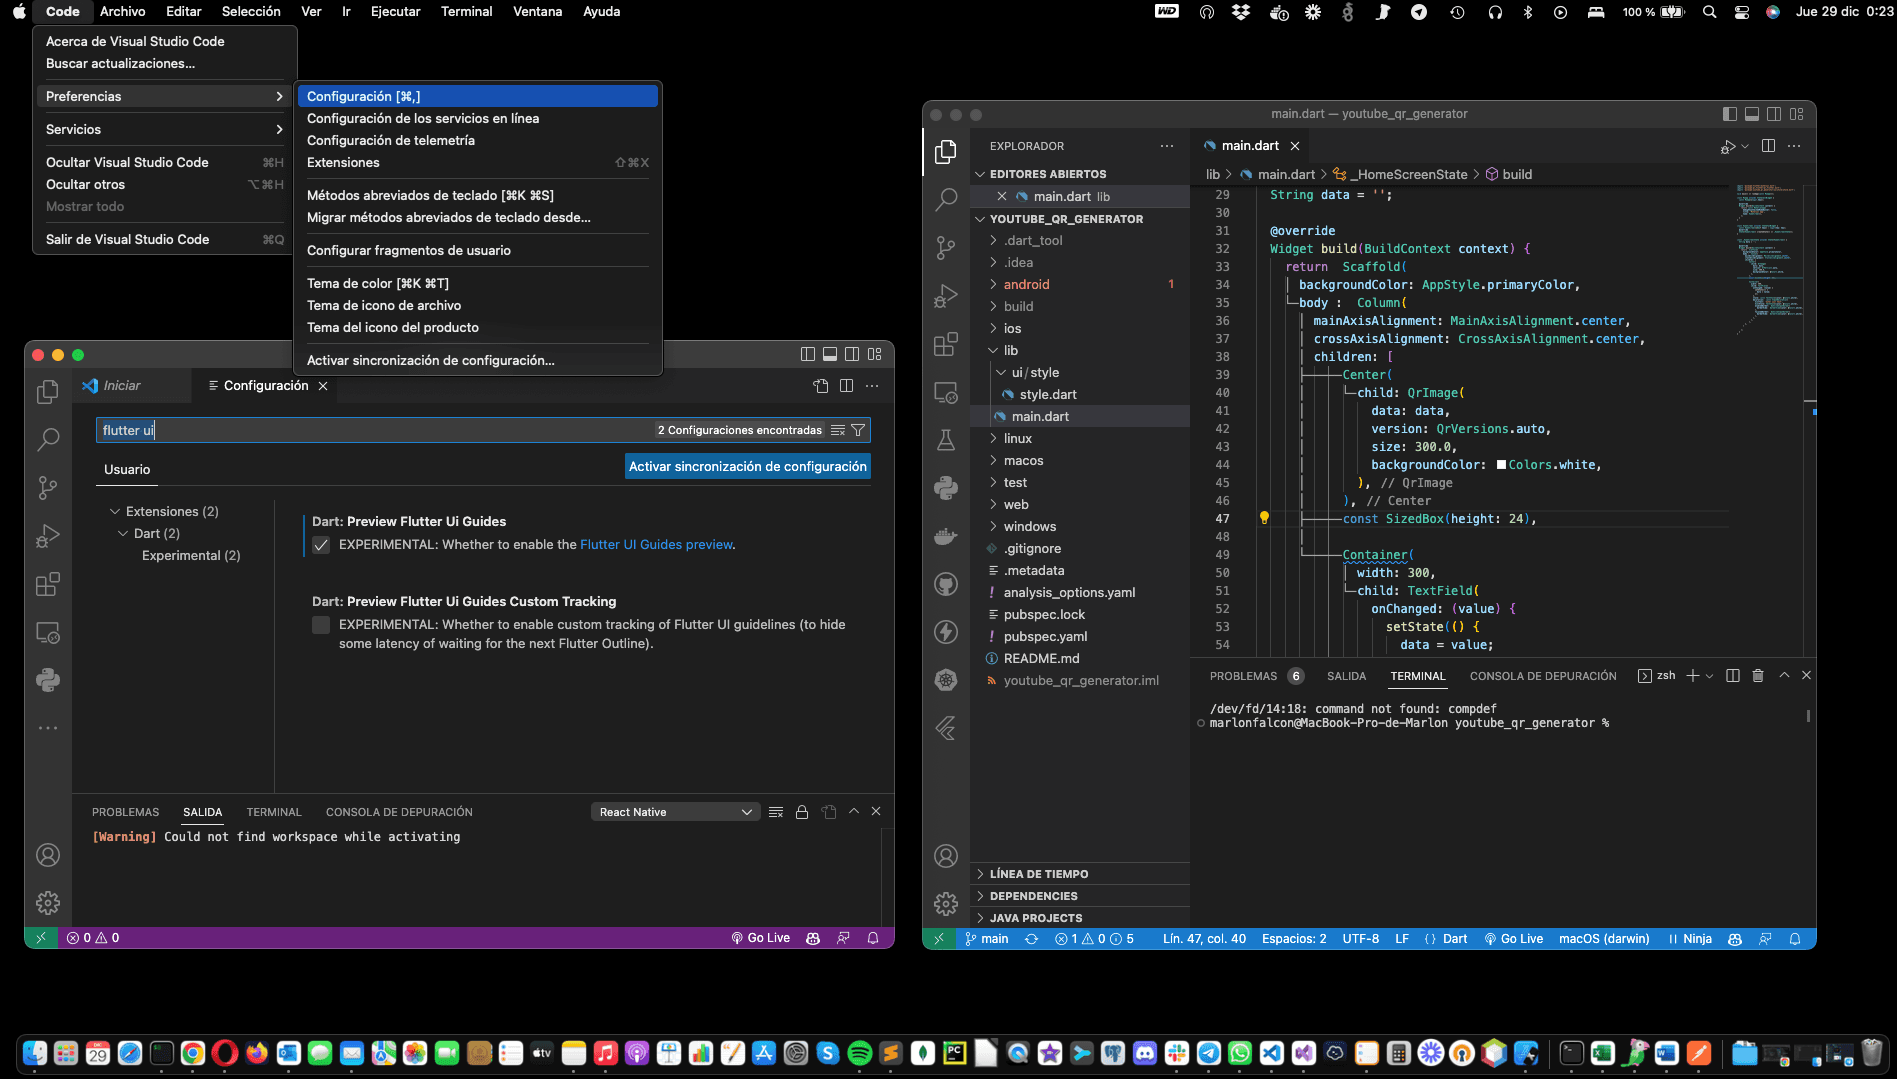Image resolution: width=1897 pixels, height=1079 pixels.
Task: Open Spotlight search in macOS menu bar
Action: click(x=1710, y=12)
